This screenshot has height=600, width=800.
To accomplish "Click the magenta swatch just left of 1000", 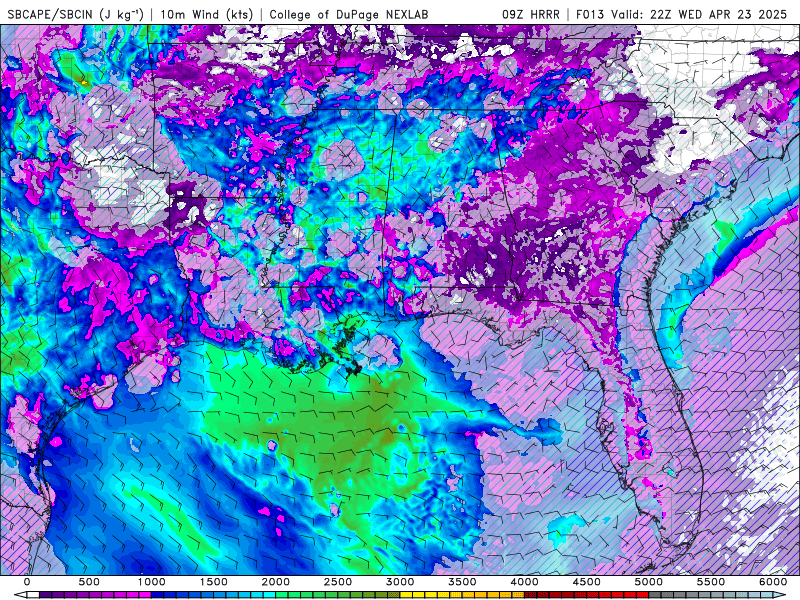I will [x=145, y=595].
